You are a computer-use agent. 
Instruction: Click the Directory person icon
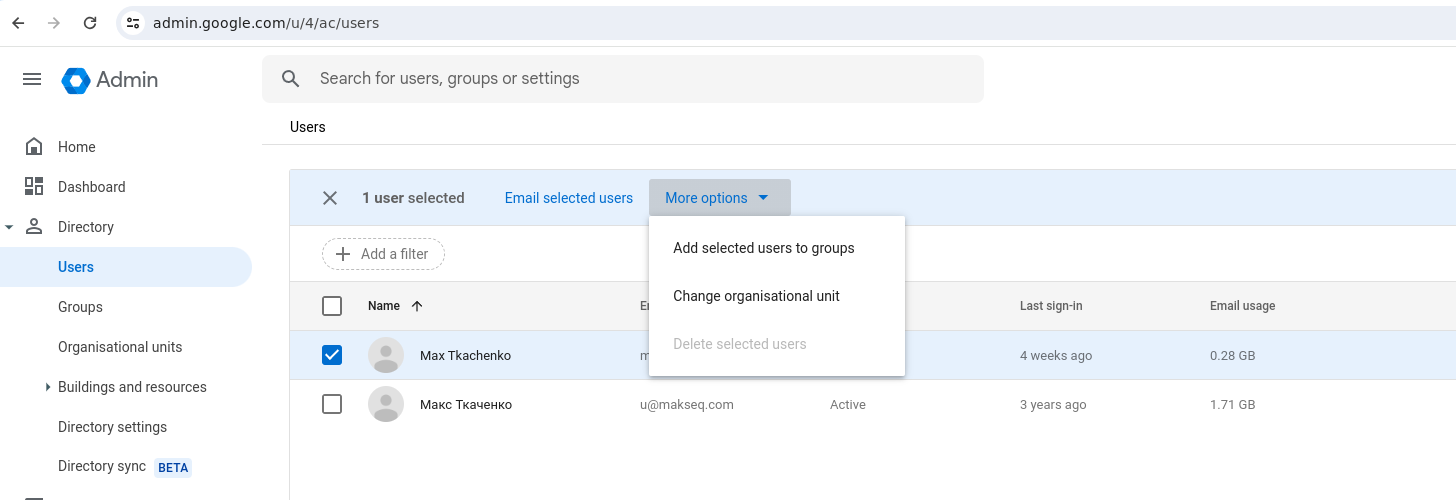(34, 227)
